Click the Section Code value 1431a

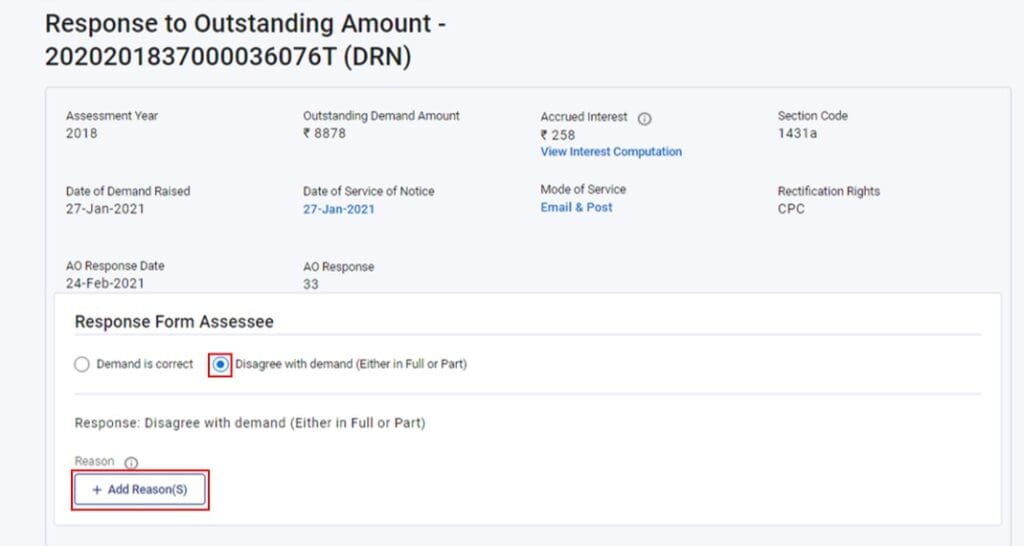pyautogui.click(x=797, y=133)
